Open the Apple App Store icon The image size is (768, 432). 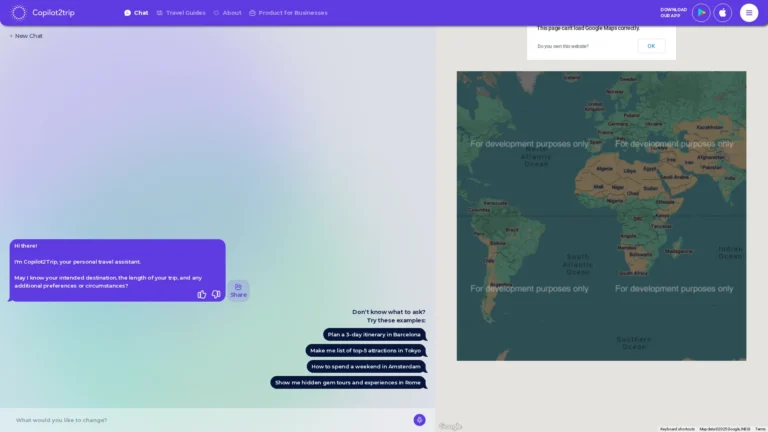[723, 13]
